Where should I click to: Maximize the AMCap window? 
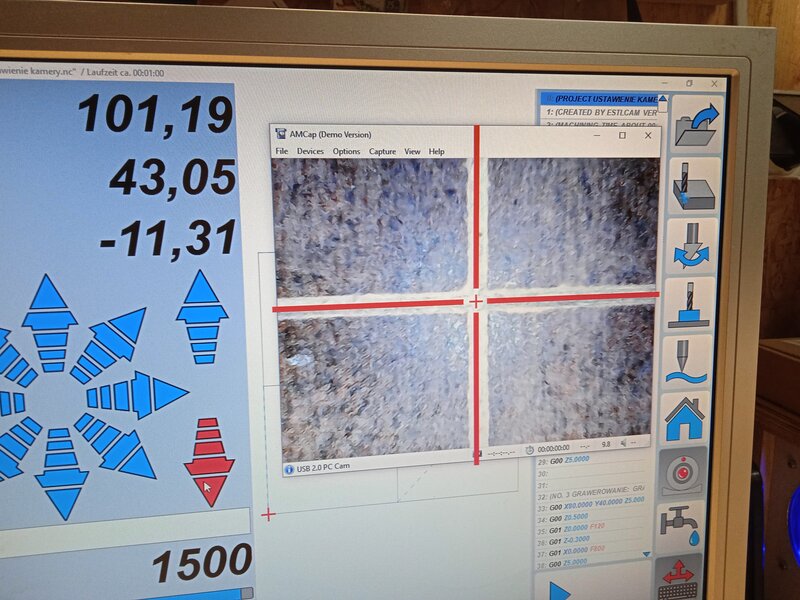coord(622,135)
